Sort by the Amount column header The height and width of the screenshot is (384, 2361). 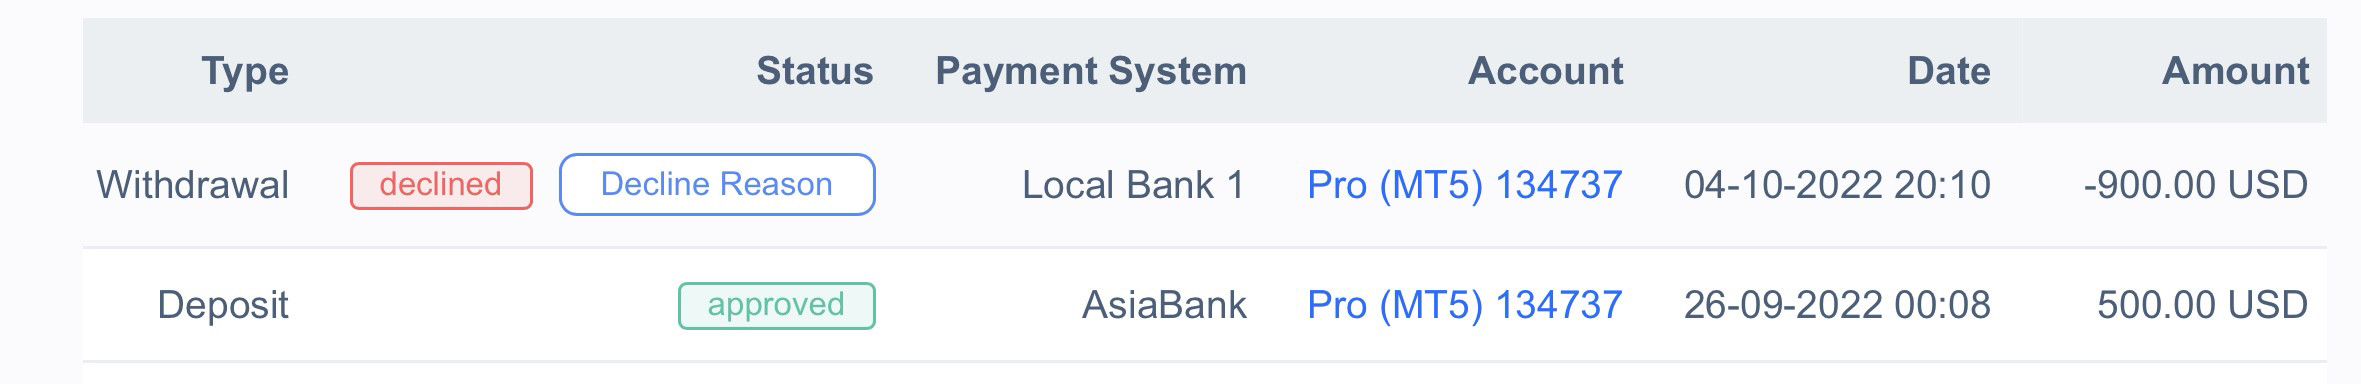[x=2236, y=71]
